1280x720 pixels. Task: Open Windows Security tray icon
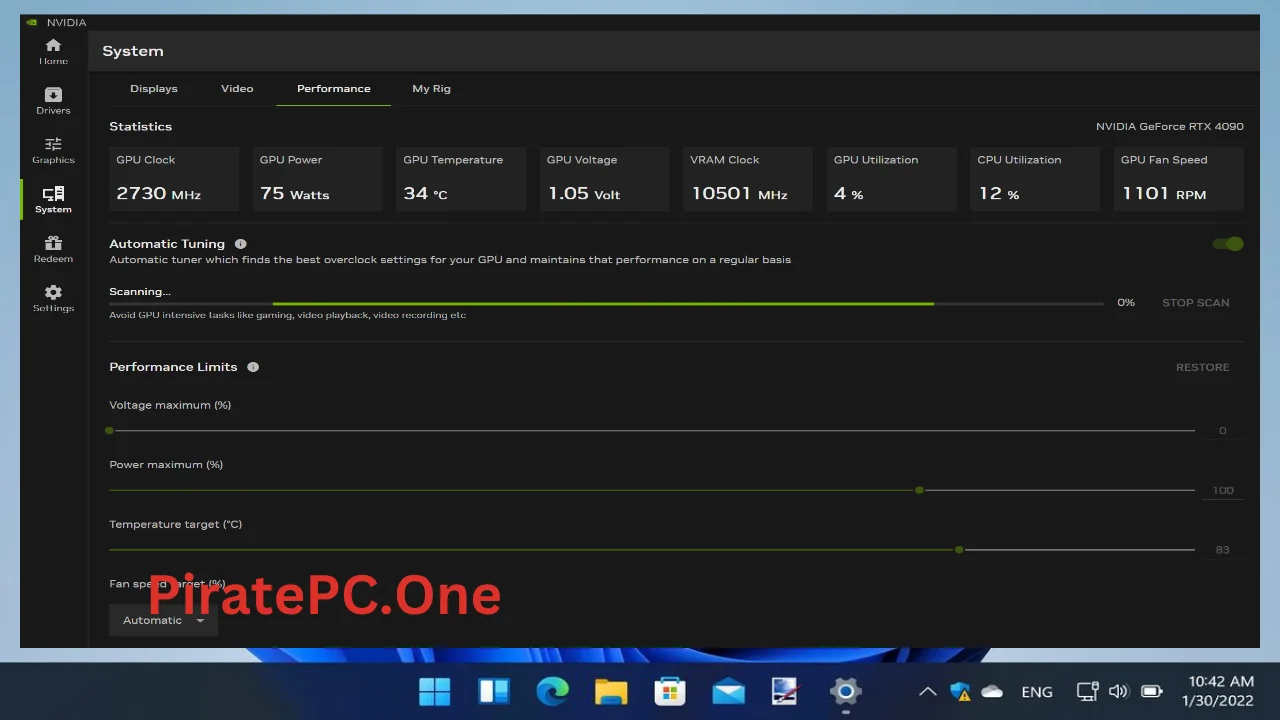point(960,691)
